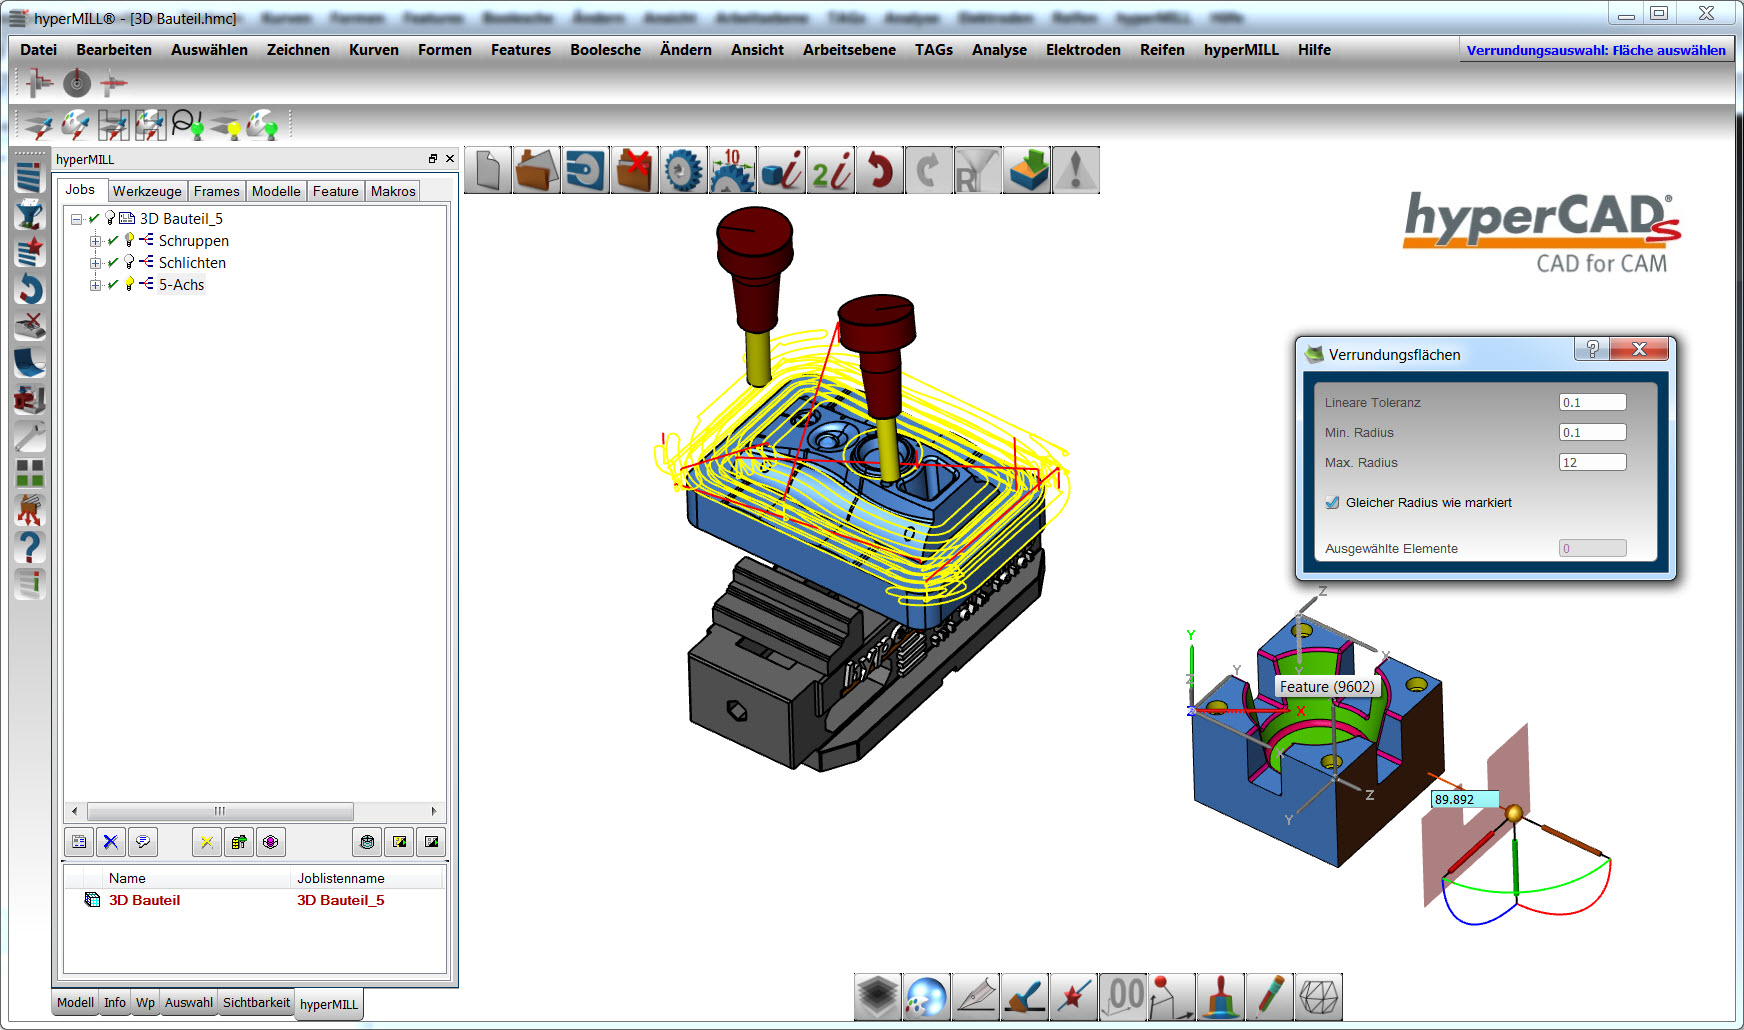Click the blue cube info icon

click(782, 170)
